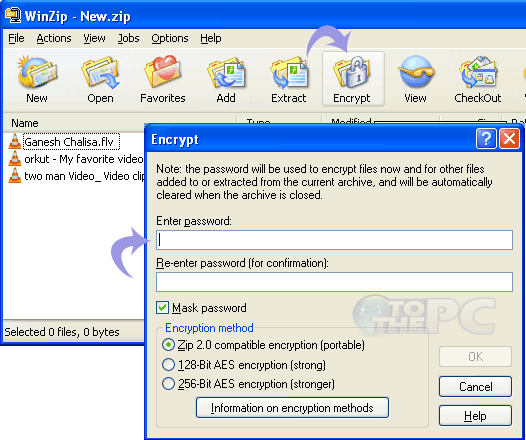This screenshot has width=526, height=440.
Task: Select Zip 2.0 compatible encryption option
Action: click(168, 345)
